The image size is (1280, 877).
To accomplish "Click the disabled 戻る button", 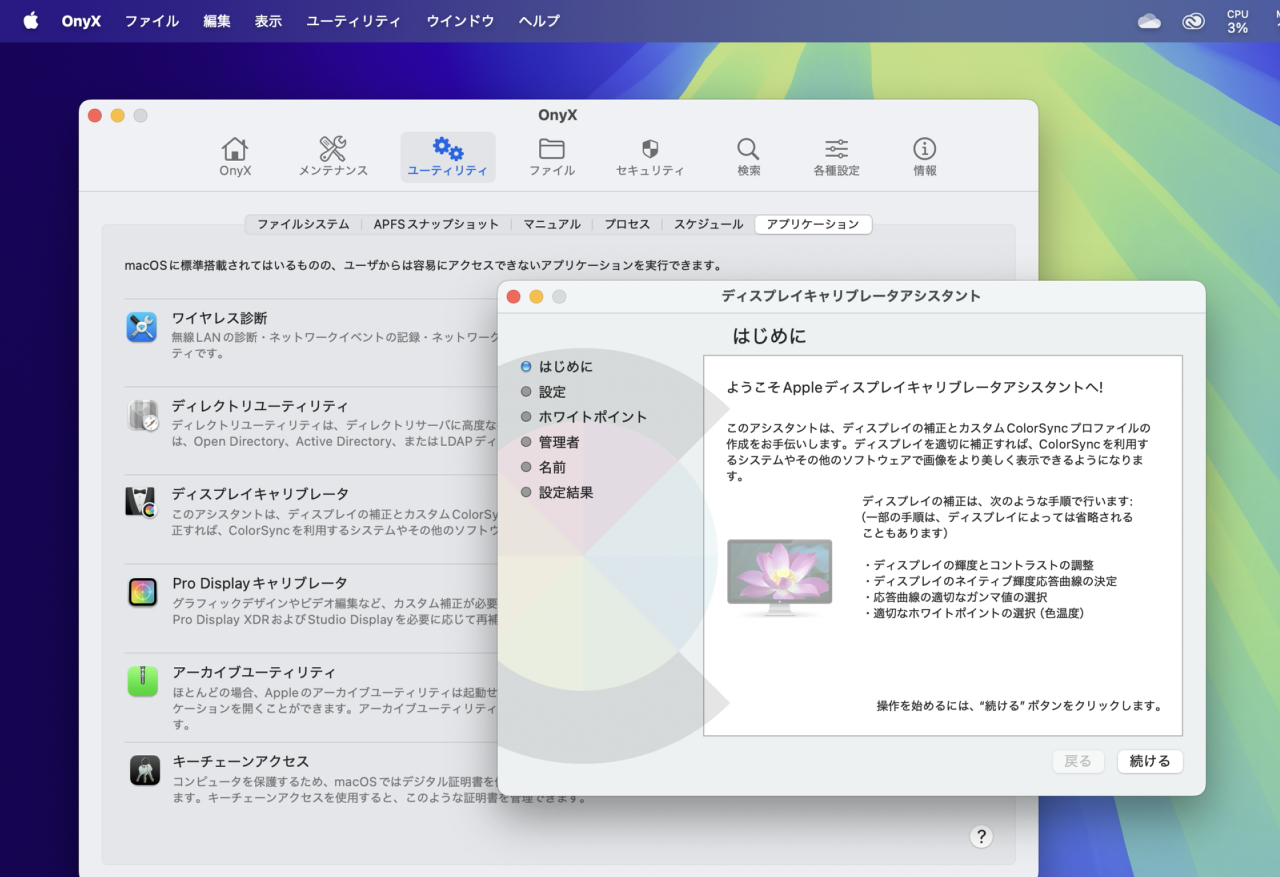I will pyautogui.click(x=1078, y=761).
